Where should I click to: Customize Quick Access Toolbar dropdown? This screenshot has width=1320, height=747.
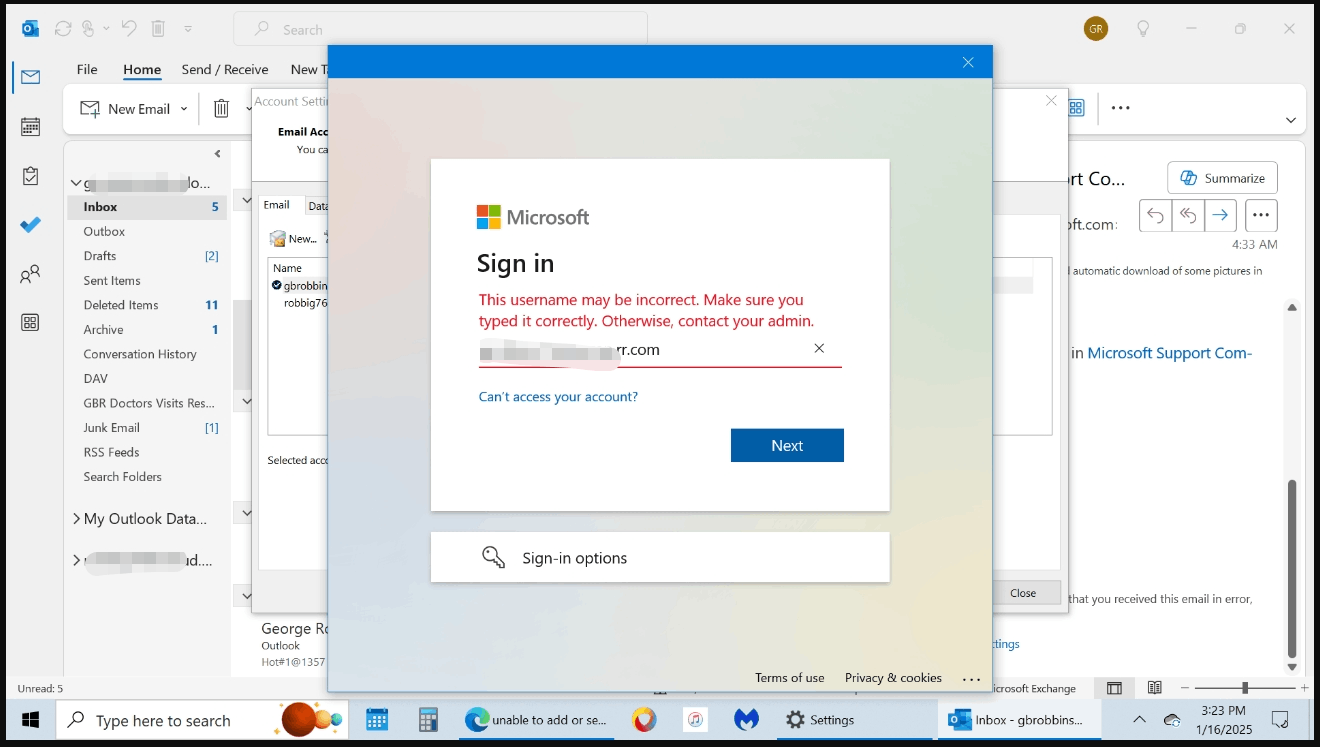click(x=189, y=29)
